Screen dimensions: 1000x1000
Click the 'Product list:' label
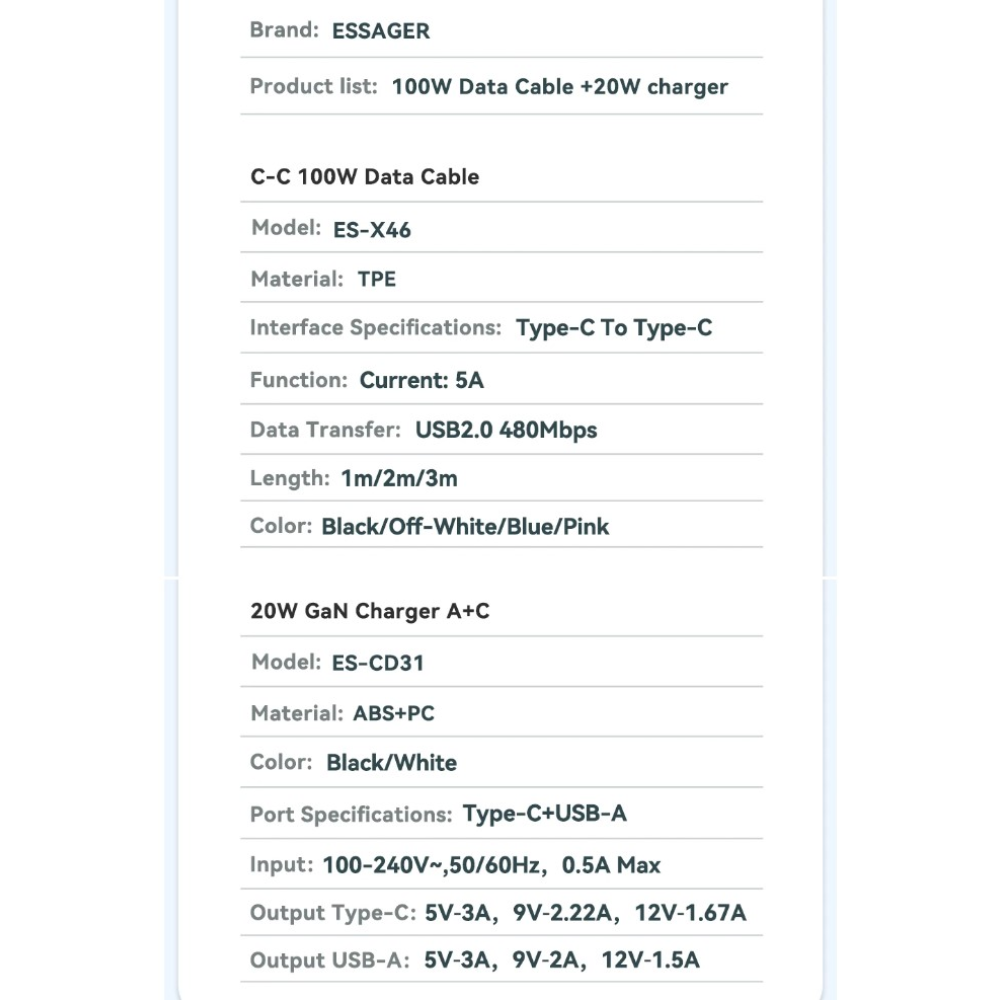click(314, 86)
